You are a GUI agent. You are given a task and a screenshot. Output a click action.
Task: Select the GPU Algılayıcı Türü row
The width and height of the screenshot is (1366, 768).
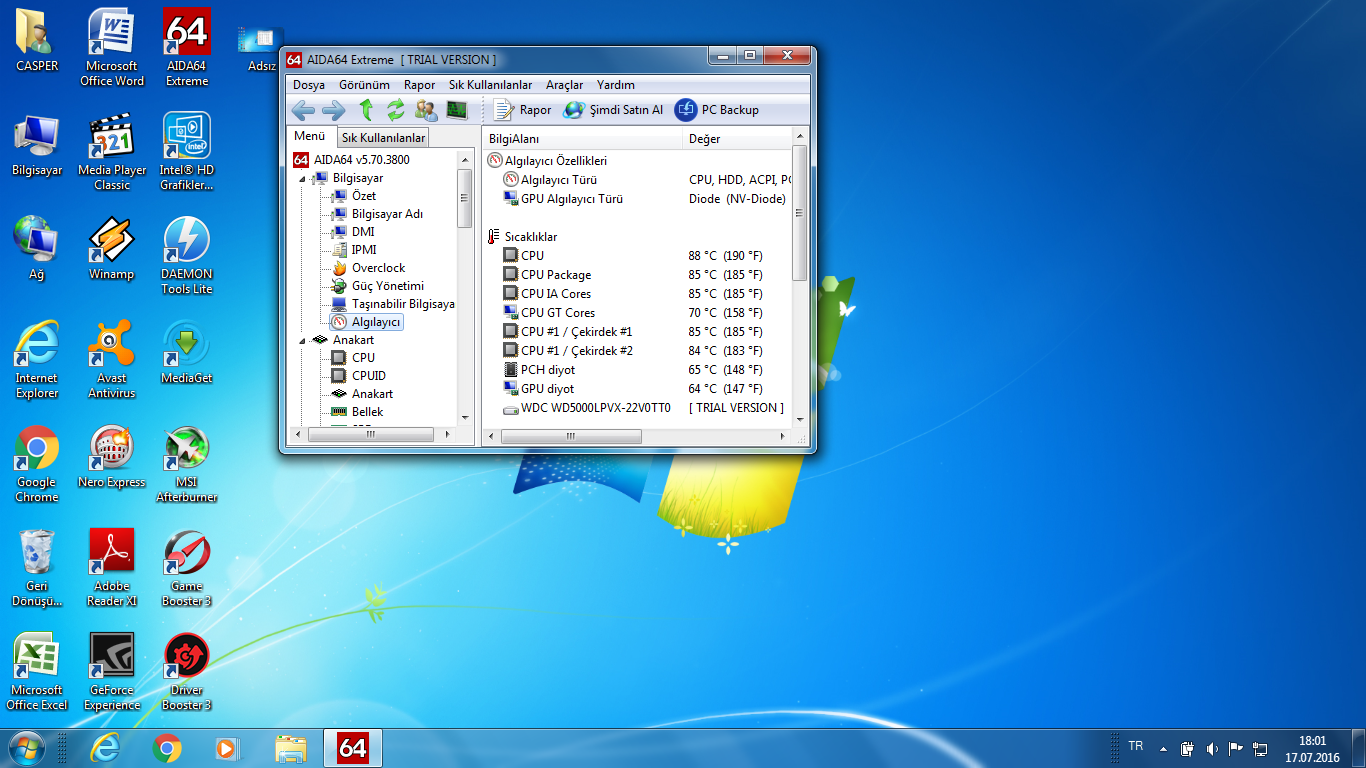point(638,199)
